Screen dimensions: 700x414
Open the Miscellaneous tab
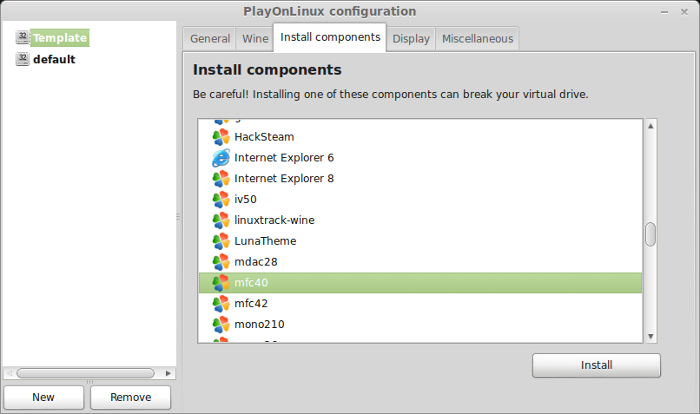pyautogui.click(x=477, y=39)
